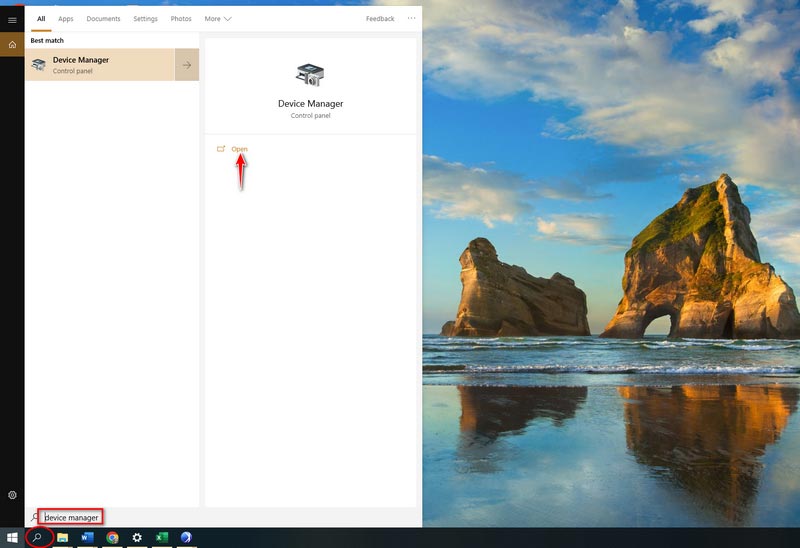Click the large Device Manager icon
Screen dimensions: 800x548
[310, 75]
